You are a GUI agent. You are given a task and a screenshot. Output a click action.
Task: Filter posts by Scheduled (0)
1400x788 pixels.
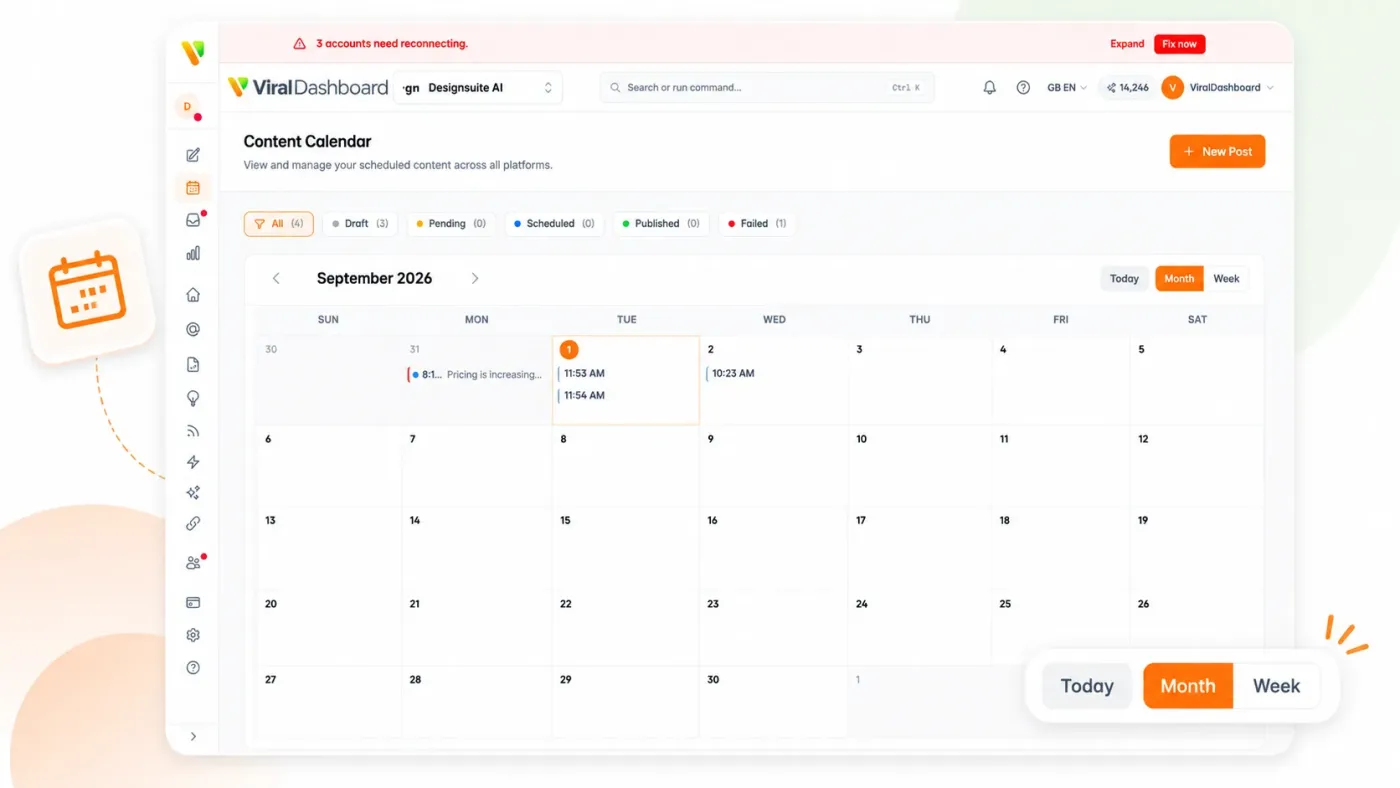coord(554,224)
